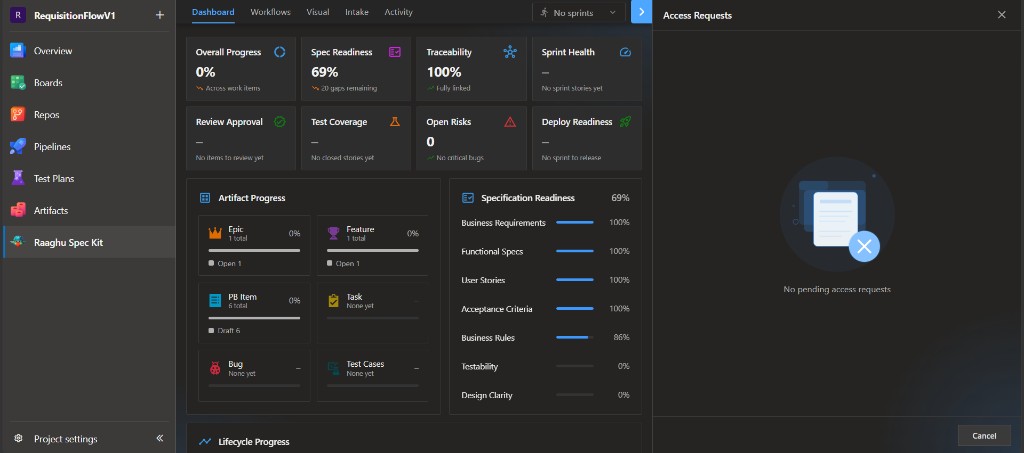
Task: Click the Test Cases icon
Action: [x=333, y=368]
